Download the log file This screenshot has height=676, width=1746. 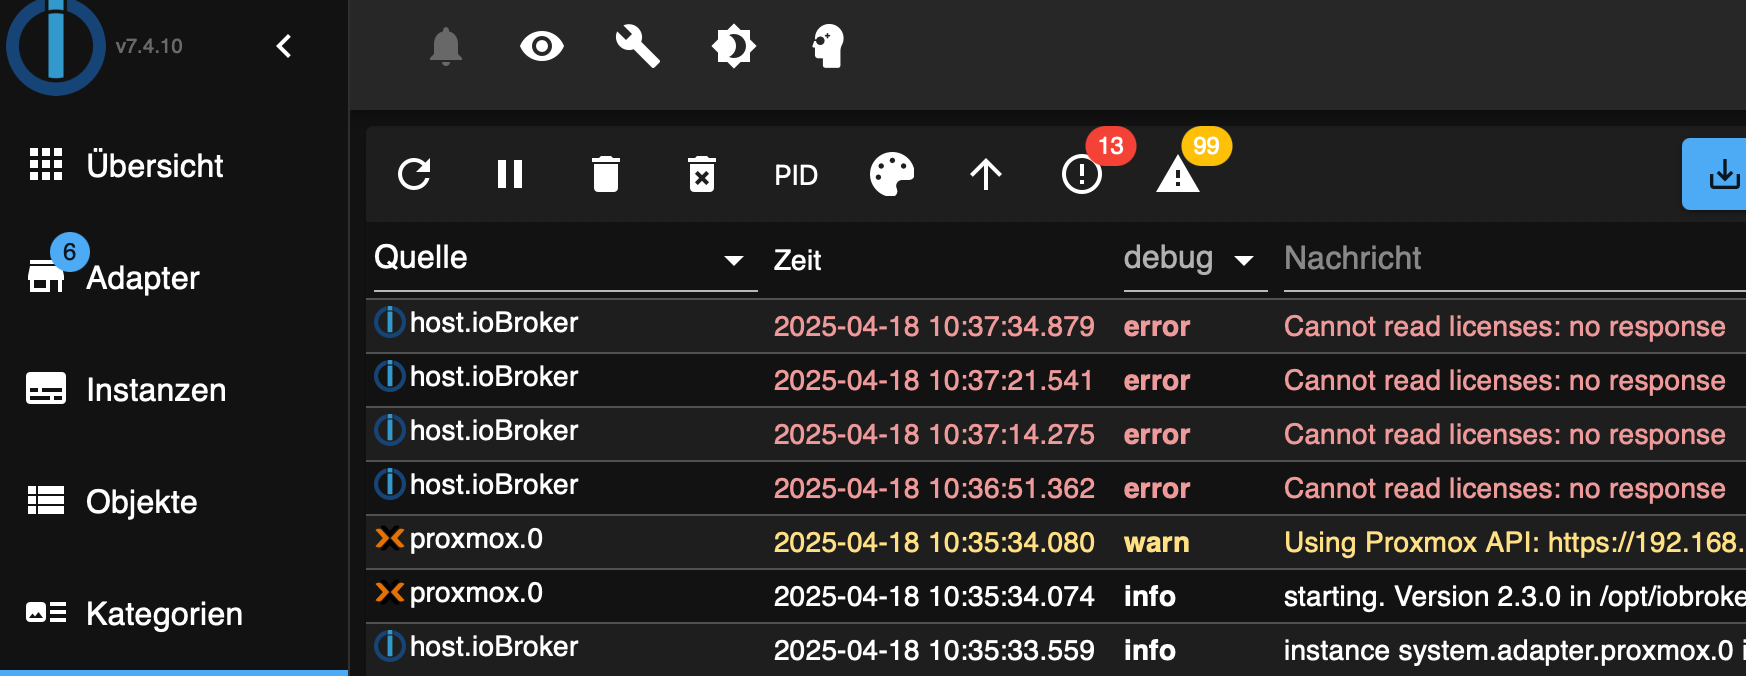click(x=1722, y=175)
